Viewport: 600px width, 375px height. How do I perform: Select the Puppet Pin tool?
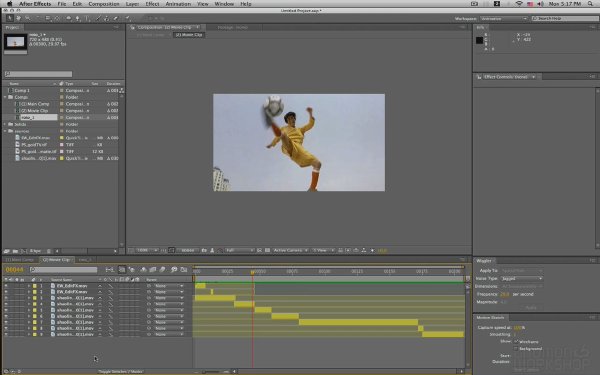127,18
